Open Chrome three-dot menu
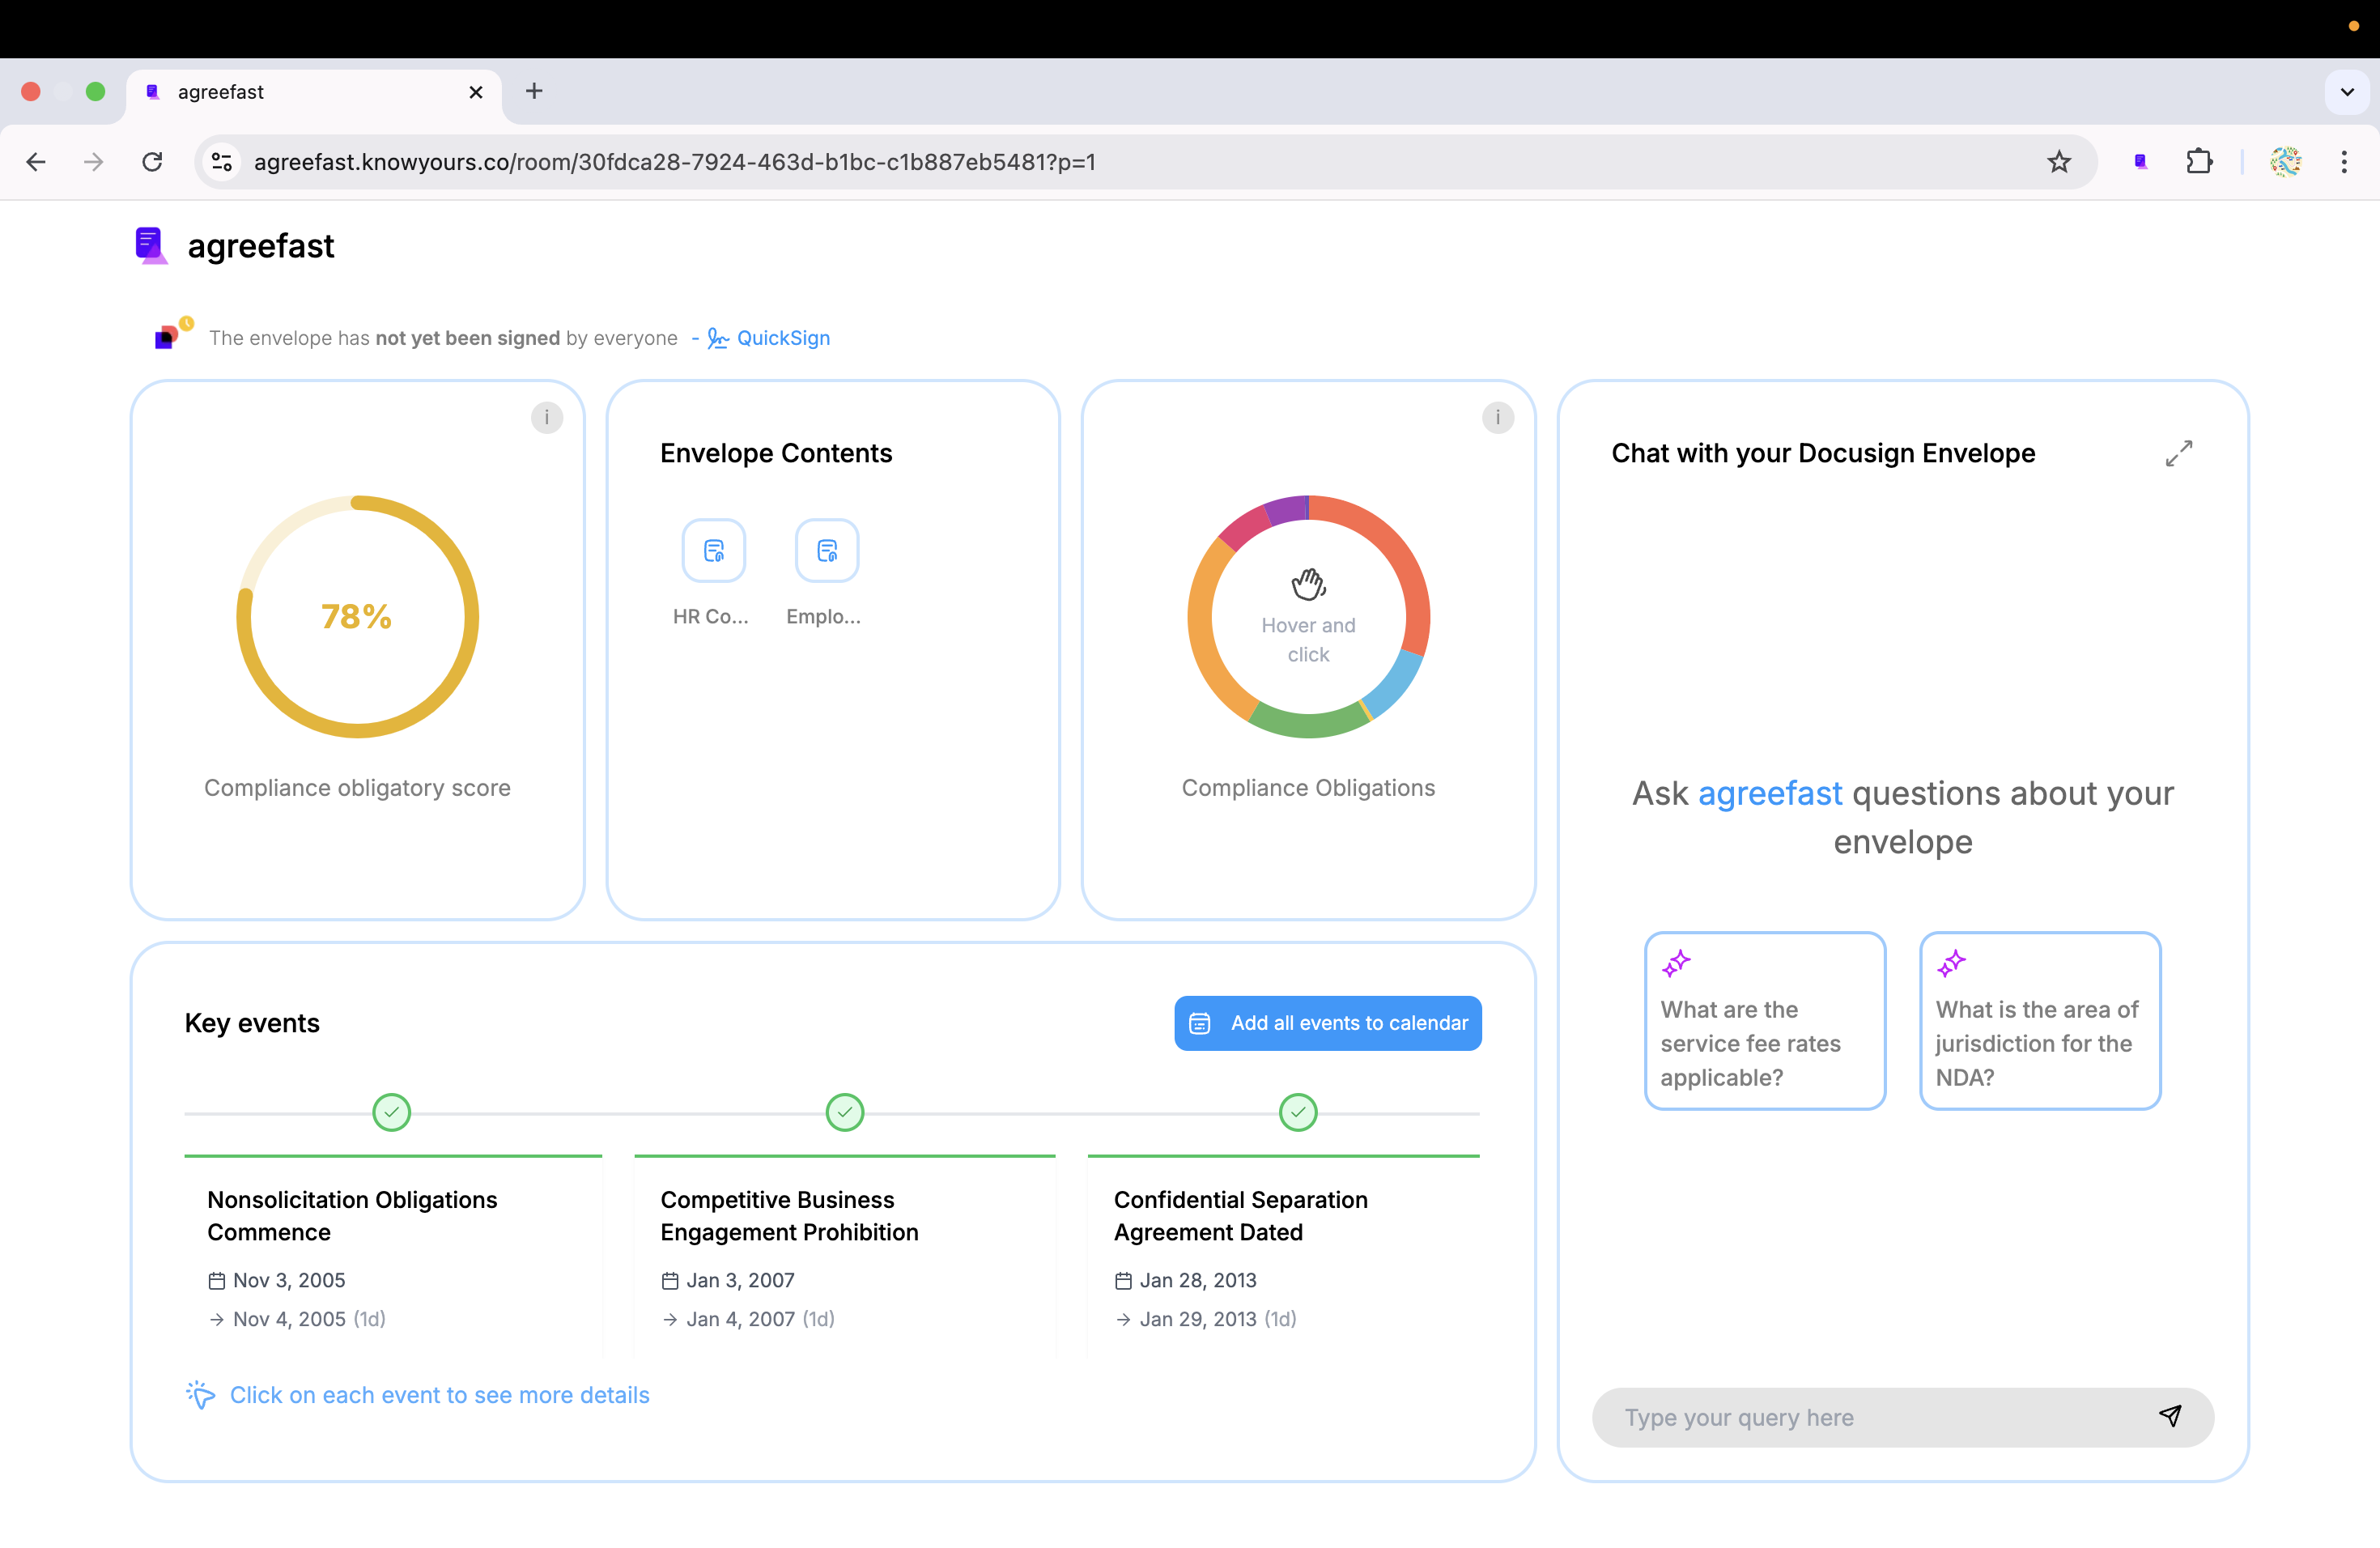The image size is (2380, 1548). click(x=2343, y=162)
